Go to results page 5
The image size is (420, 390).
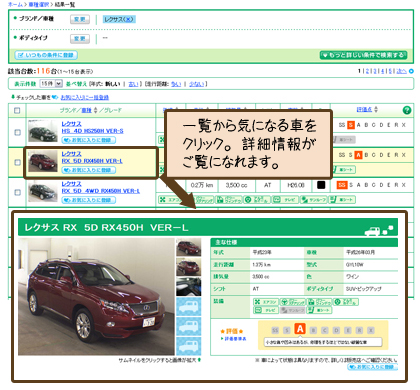click(x=390, y=71)
